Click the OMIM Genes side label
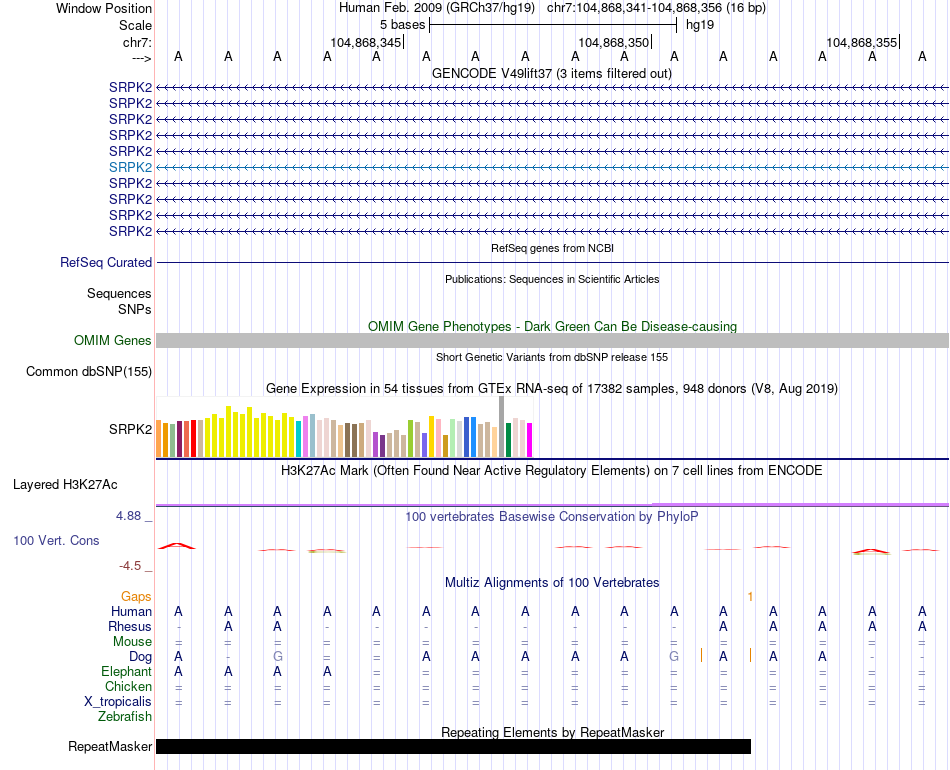The width and height of the screenshot is (950, 770). [113, 340]
